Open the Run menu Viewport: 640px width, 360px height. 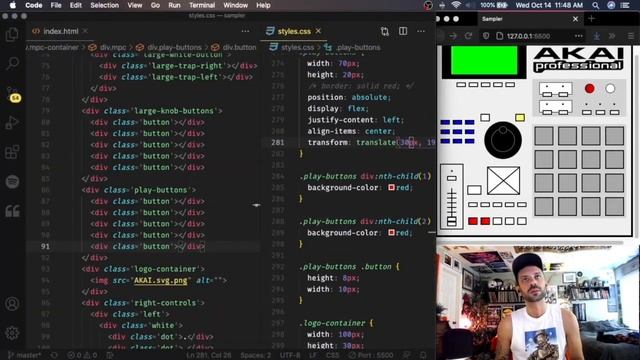click(174, 5)
